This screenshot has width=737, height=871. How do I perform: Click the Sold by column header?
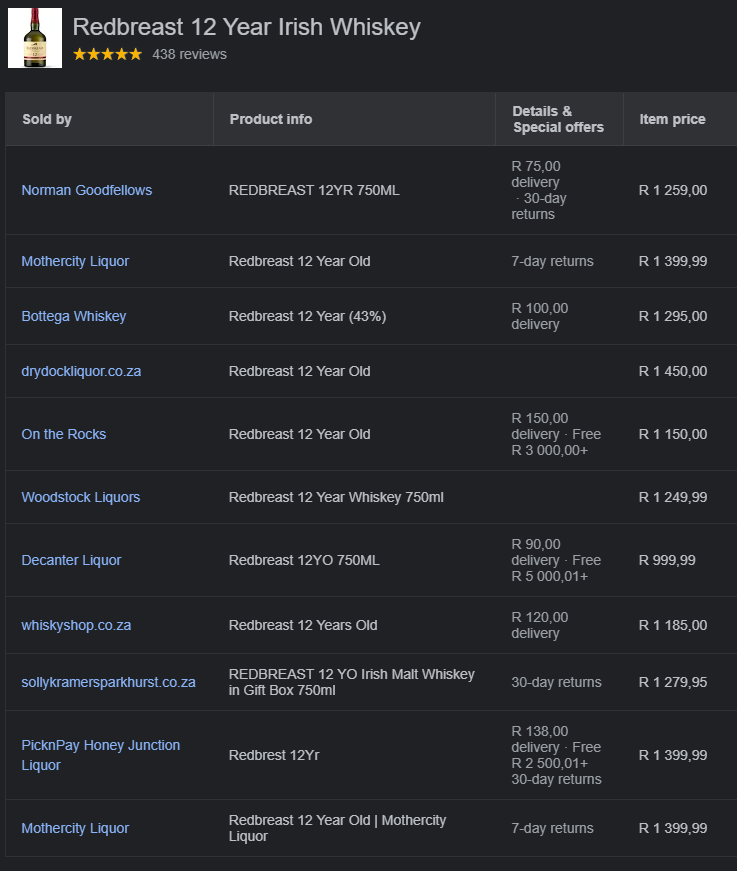[47, 119]
